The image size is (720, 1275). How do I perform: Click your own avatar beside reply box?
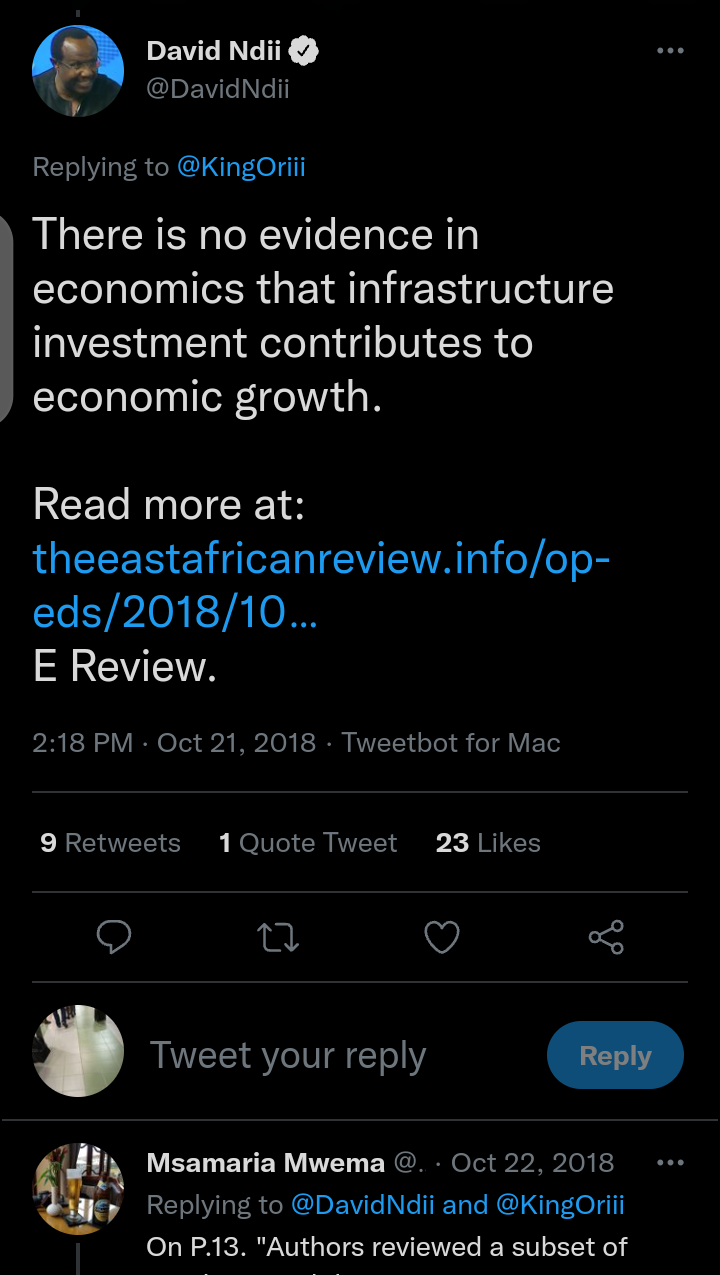[x=78, y=1051]
